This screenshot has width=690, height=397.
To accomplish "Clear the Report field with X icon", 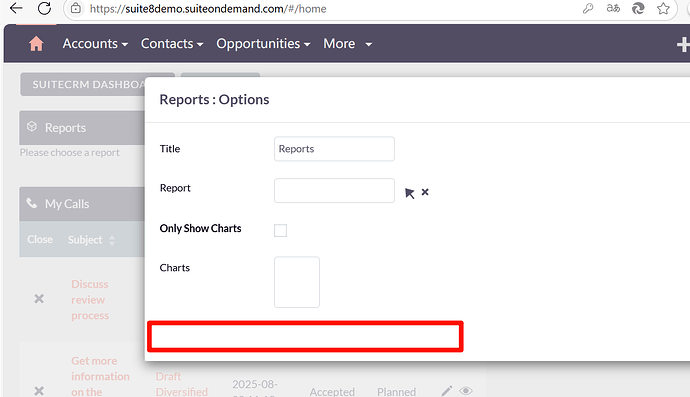I will tap(425, 192).
